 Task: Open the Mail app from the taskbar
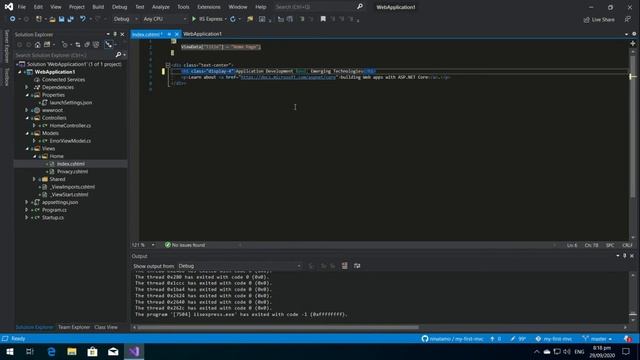click(x=113, y=351)
